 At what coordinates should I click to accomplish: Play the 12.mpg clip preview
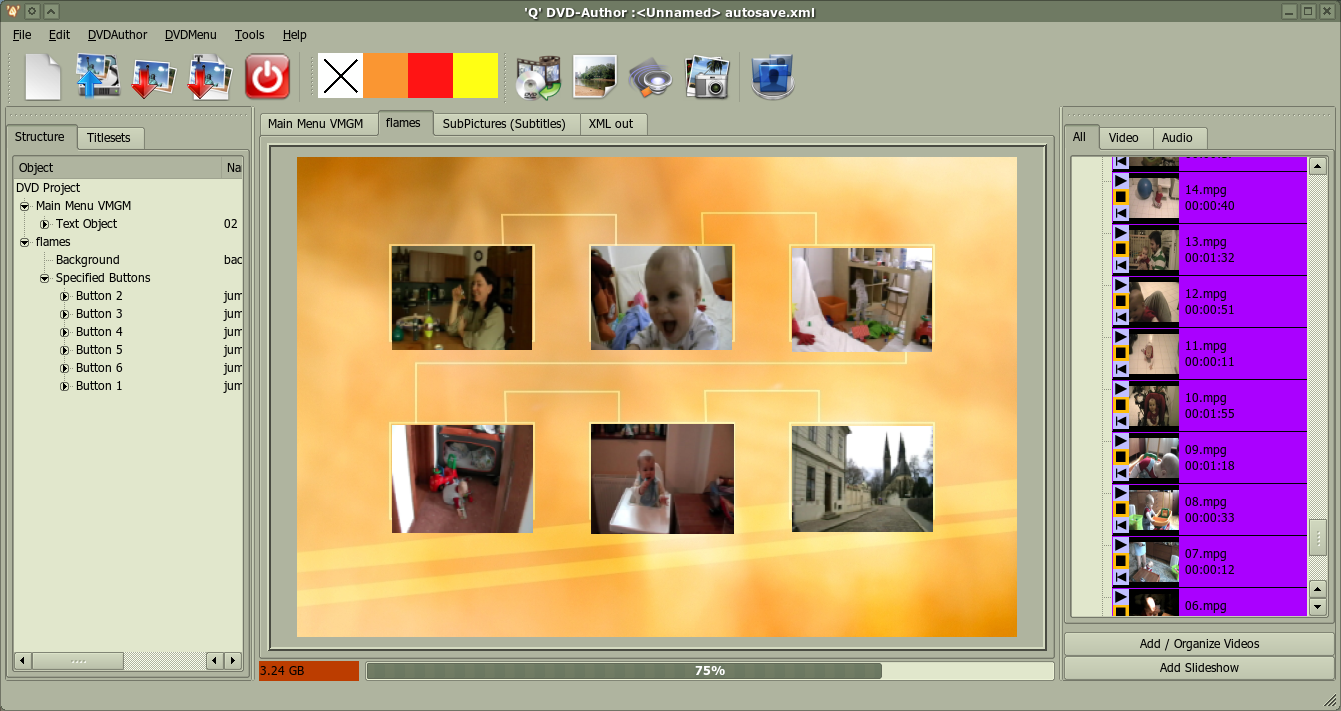(1120, 285)
